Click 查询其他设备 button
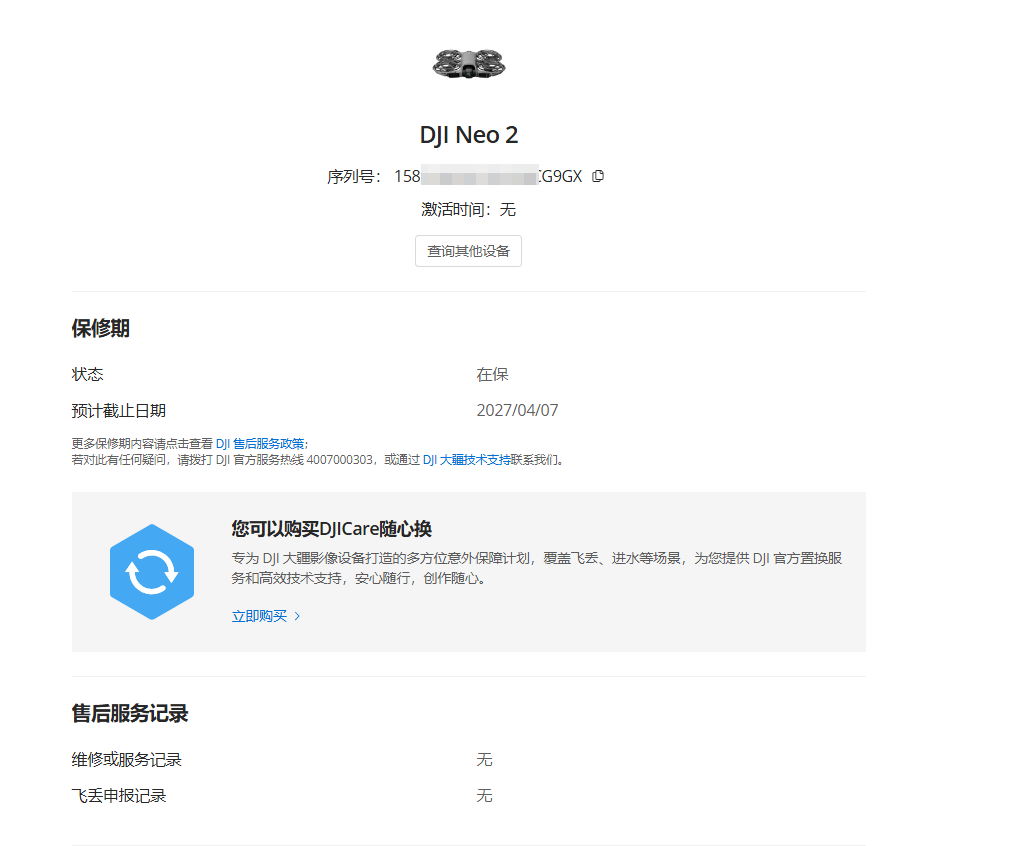1013x846 pixels. pos(468,251)
